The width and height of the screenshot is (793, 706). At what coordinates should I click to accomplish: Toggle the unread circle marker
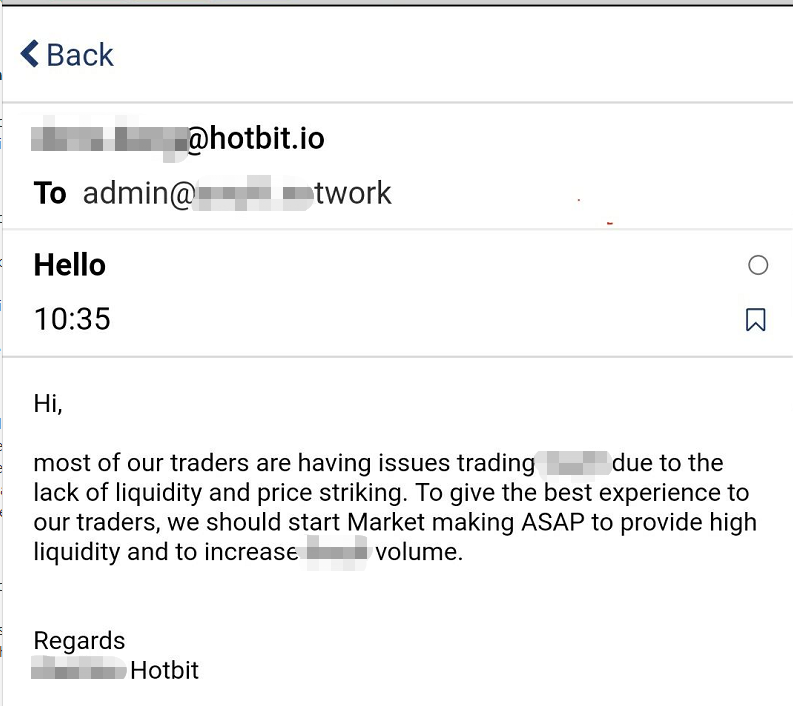tap(758, 265)
